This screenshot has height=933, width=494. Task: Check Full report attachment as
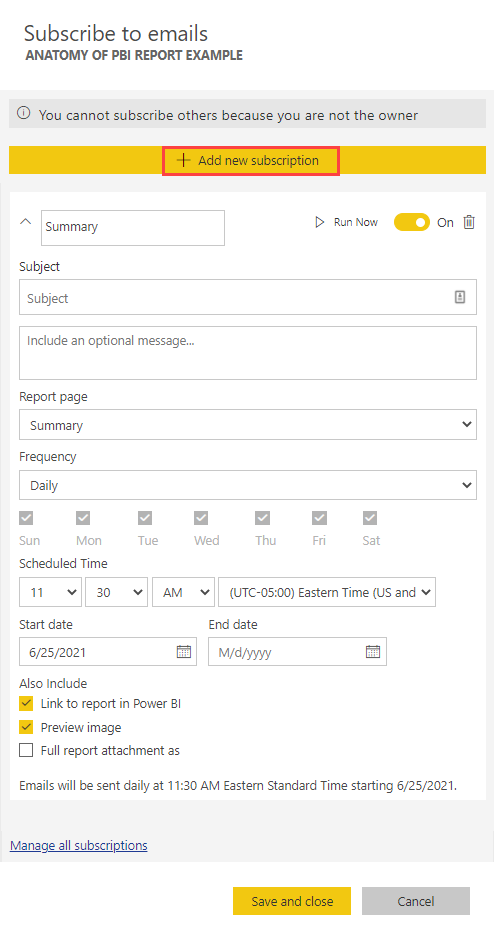[x=26, y=750]
